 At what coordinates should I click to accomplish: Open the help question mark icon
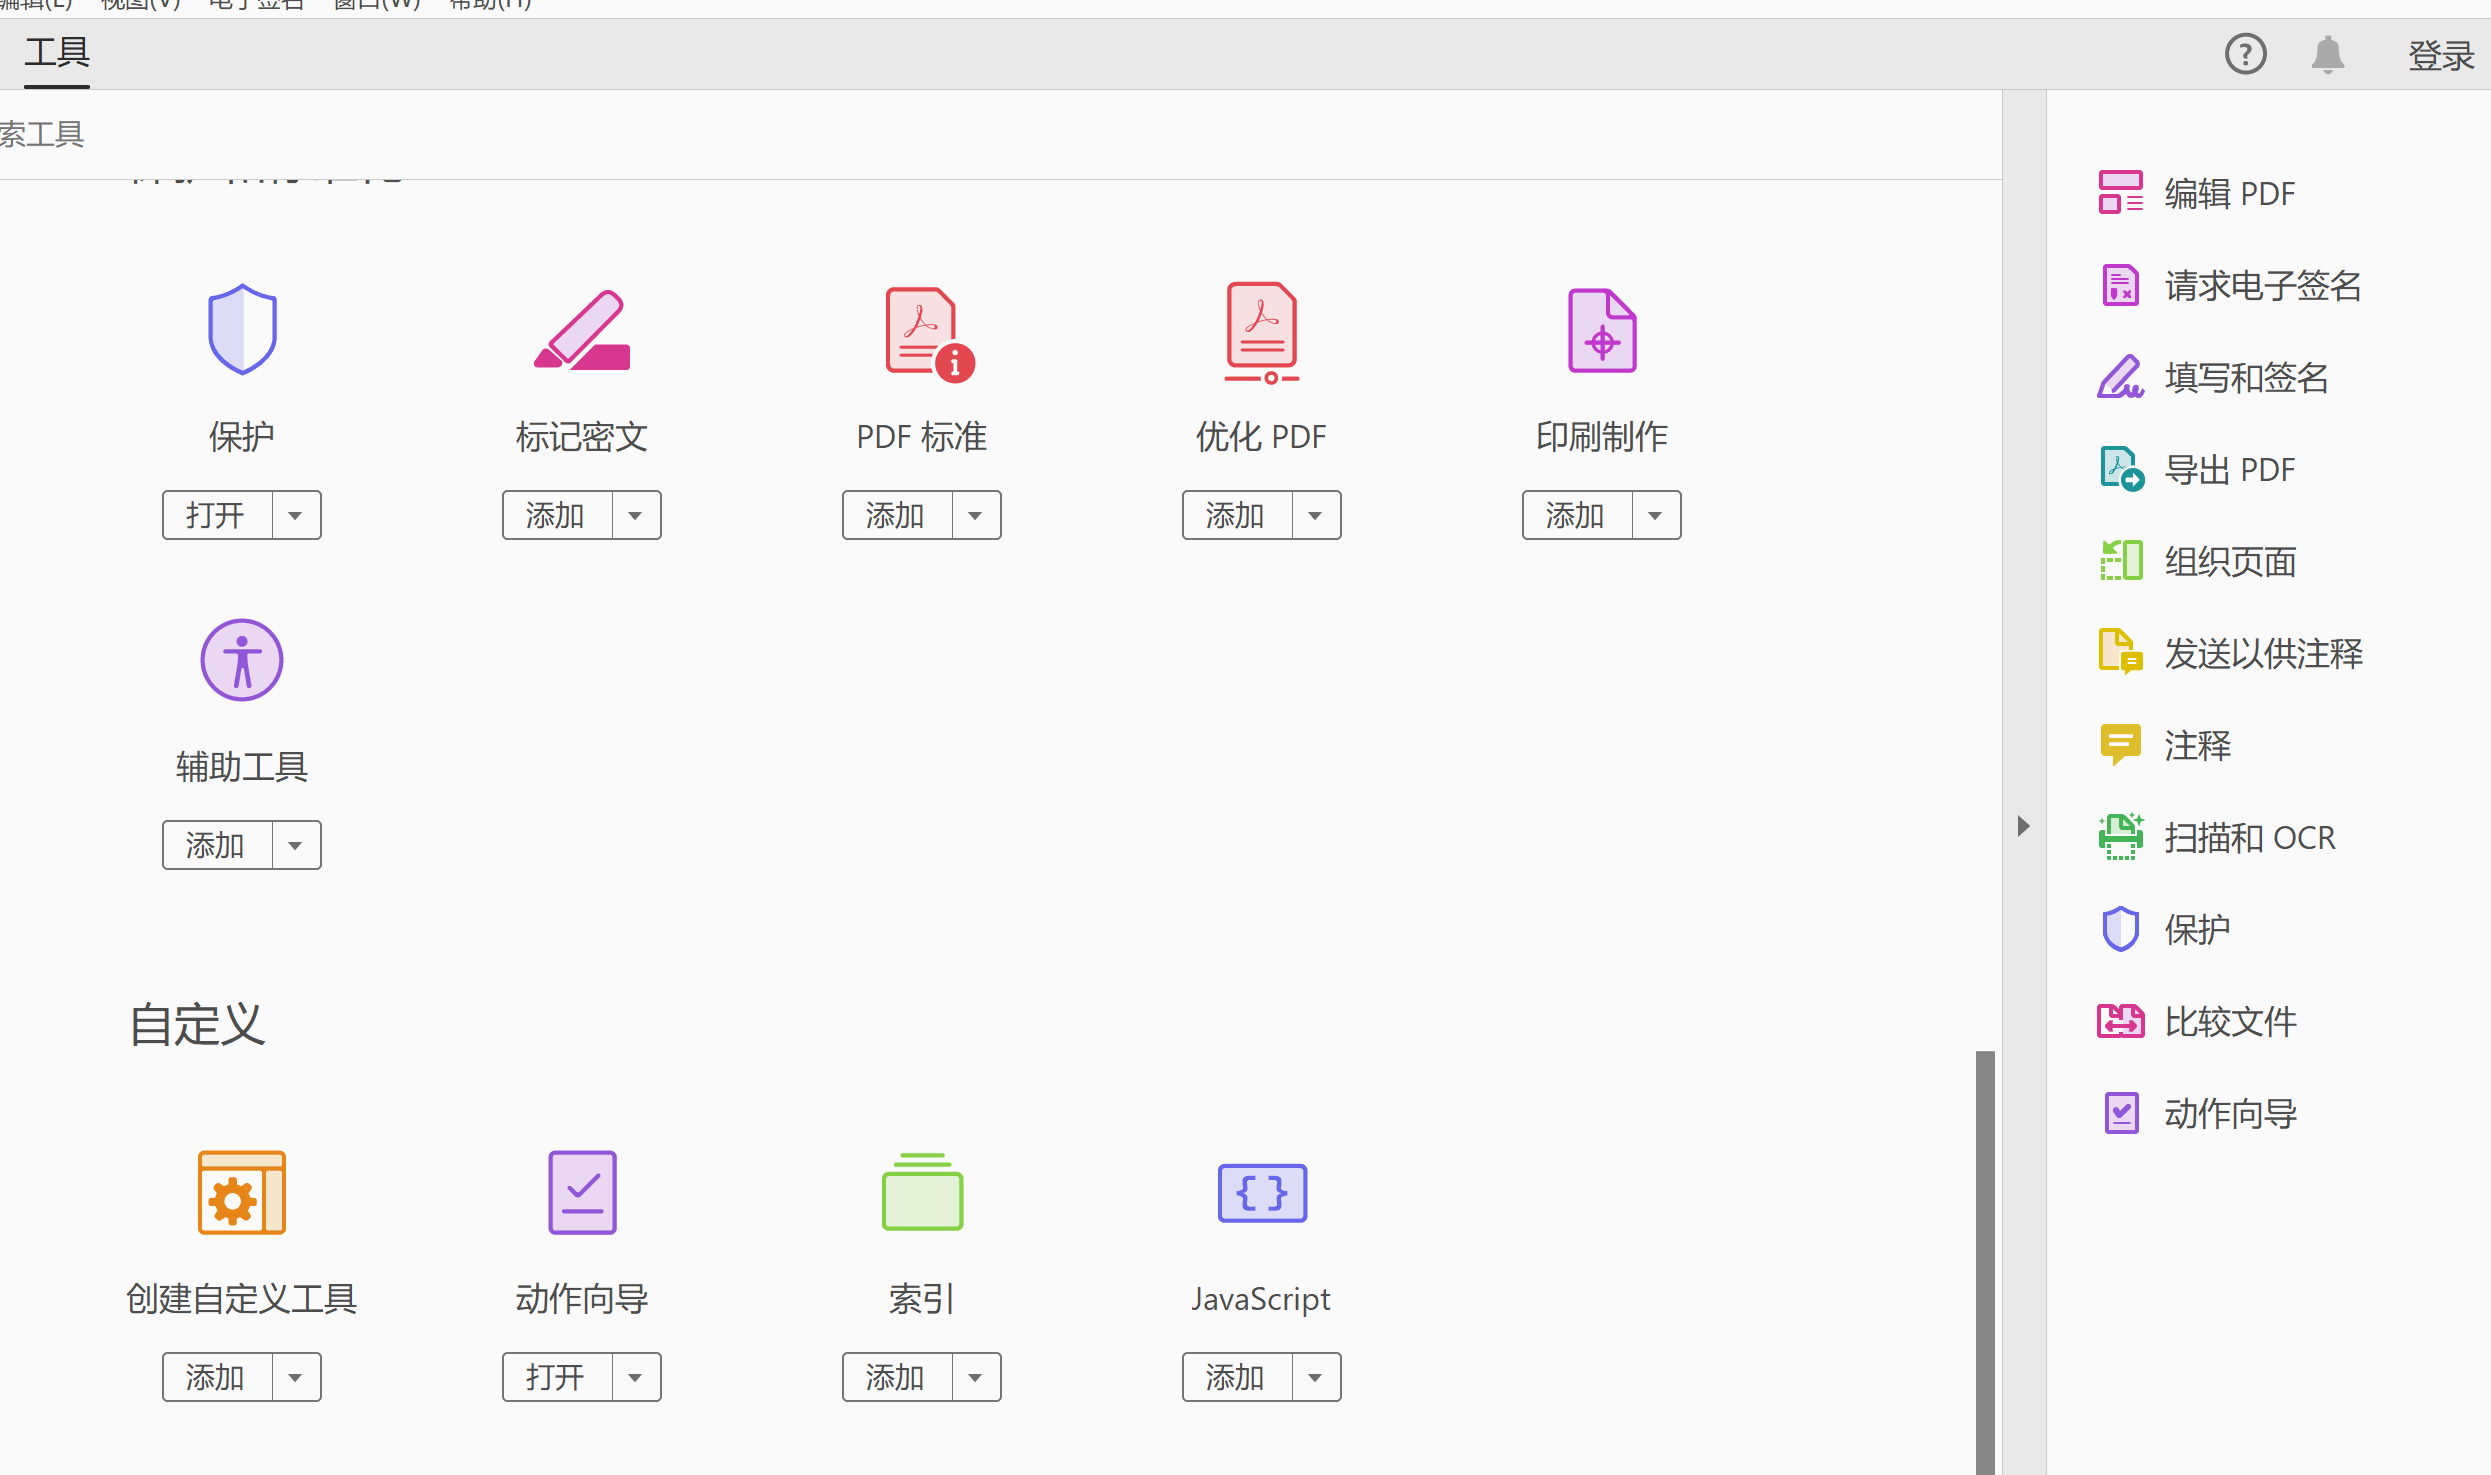2245,54
